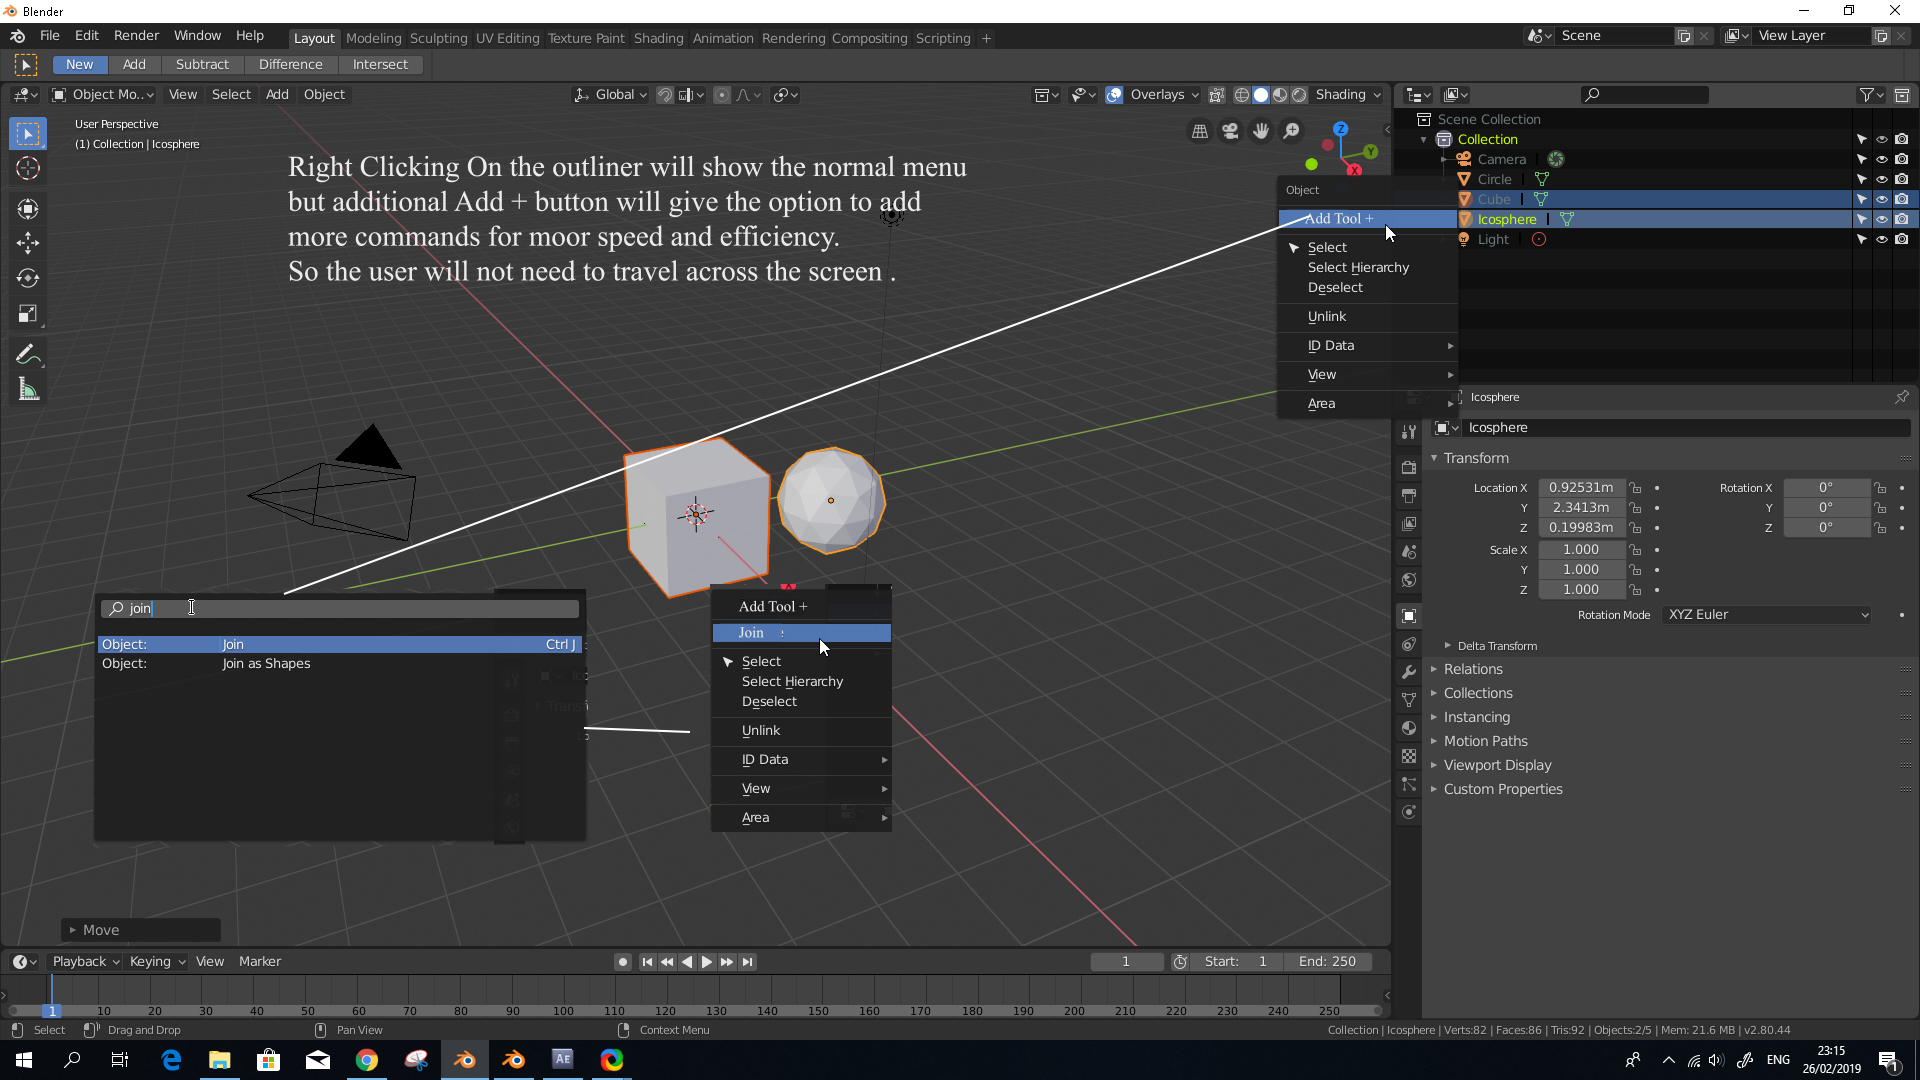This screenshot has height=1080, width=1920.
Task: Pin the Icosphere properties panel
Action: (x=1902, y=397)
